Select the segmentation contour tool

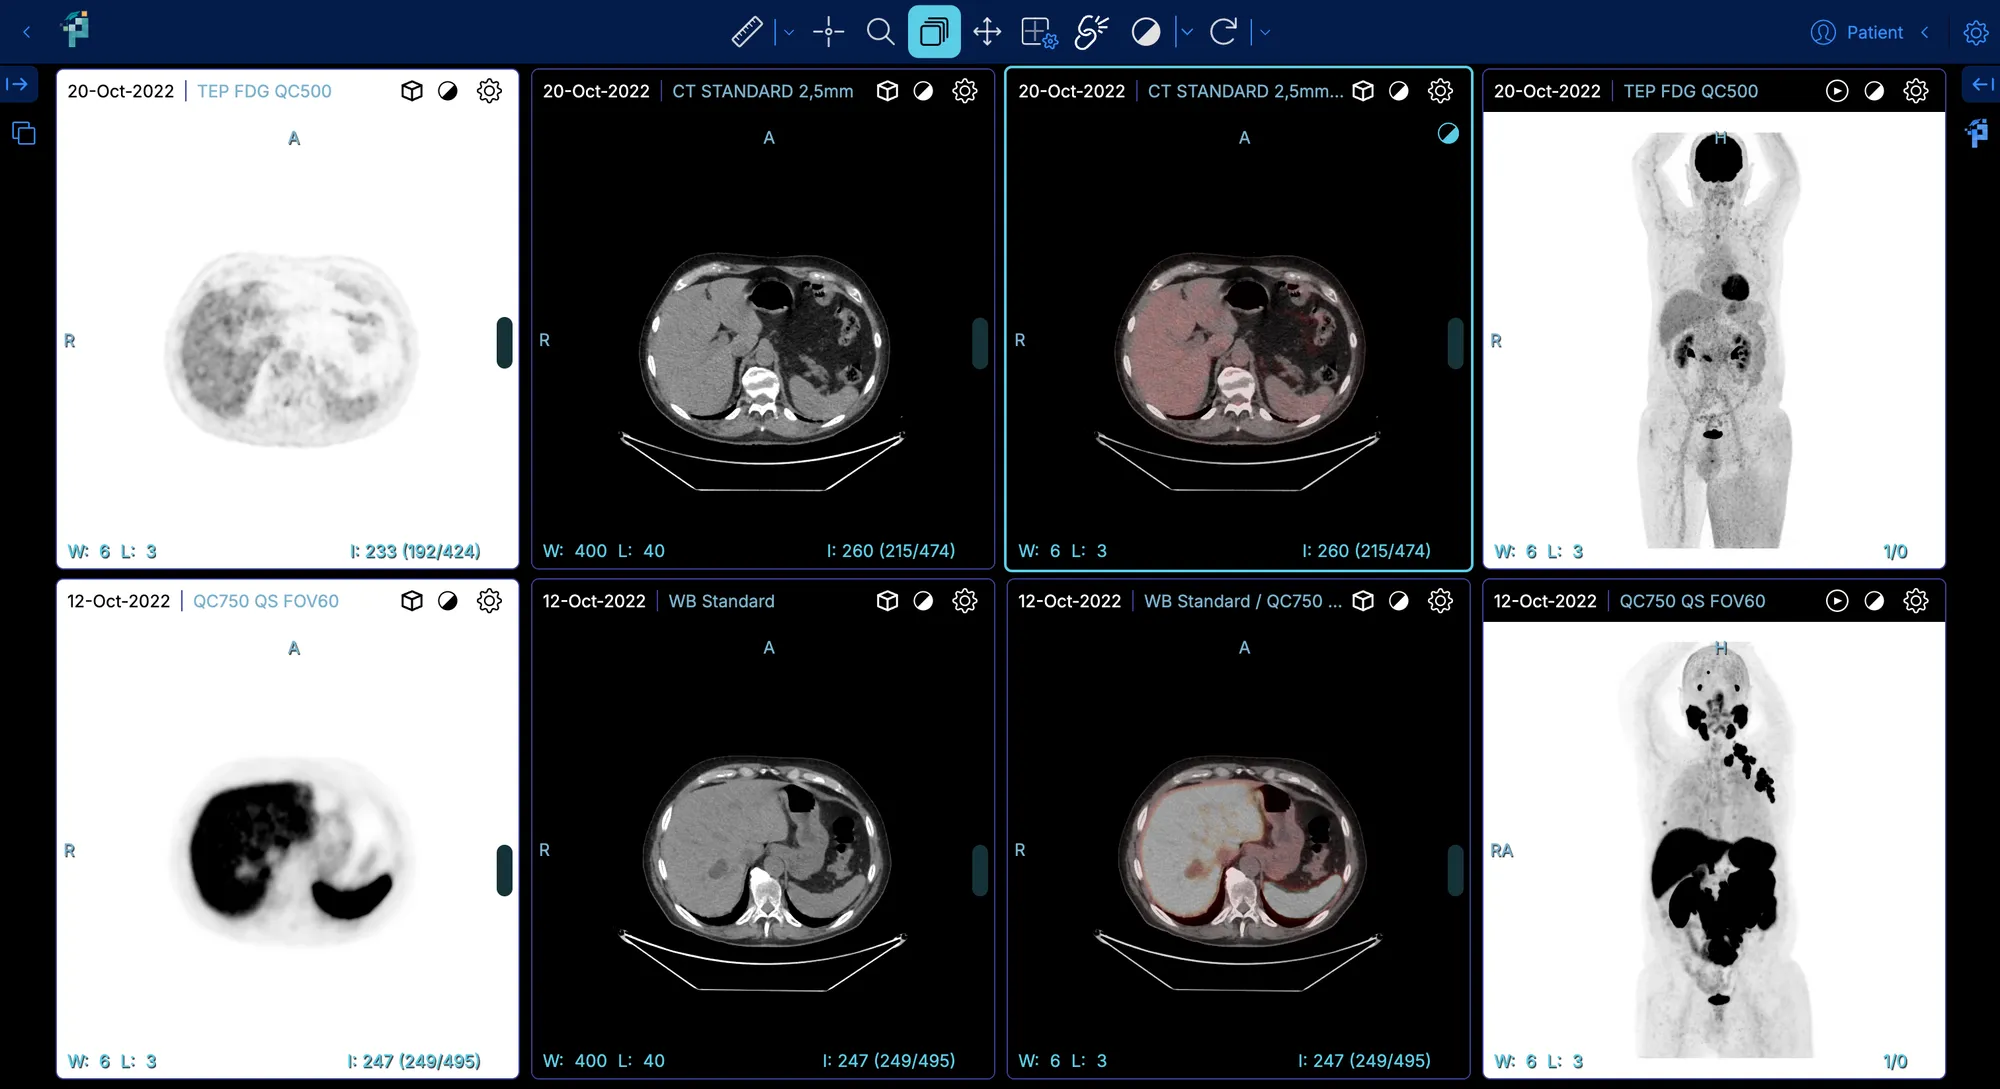click(1092, 32)
